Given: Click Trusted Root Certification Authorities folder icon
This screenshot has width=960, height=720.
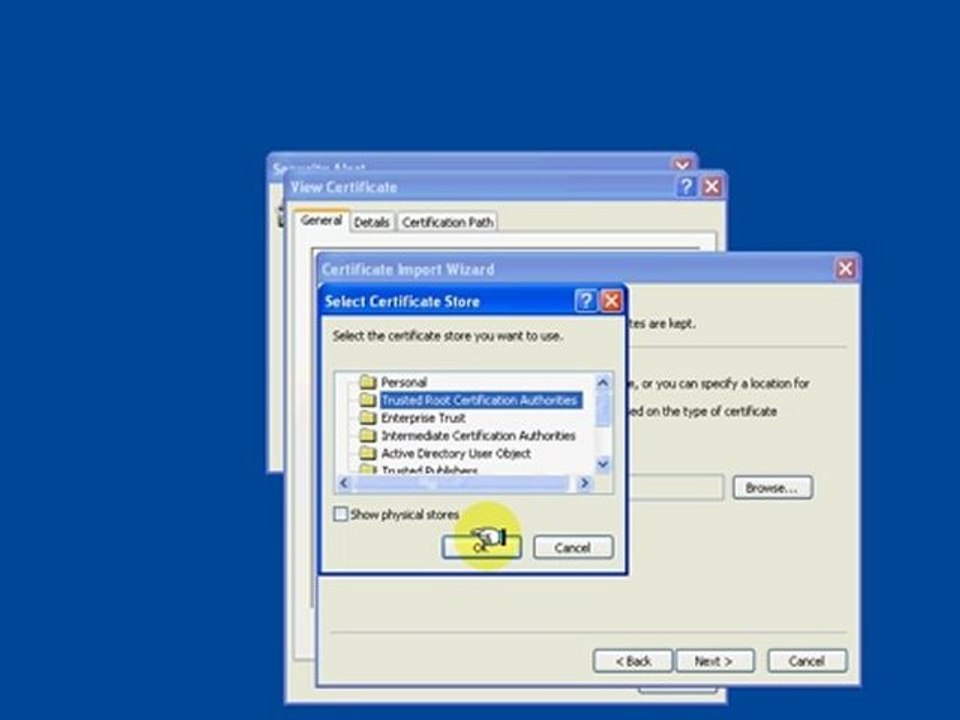Looking at the screenshot, I should (367, 400).
